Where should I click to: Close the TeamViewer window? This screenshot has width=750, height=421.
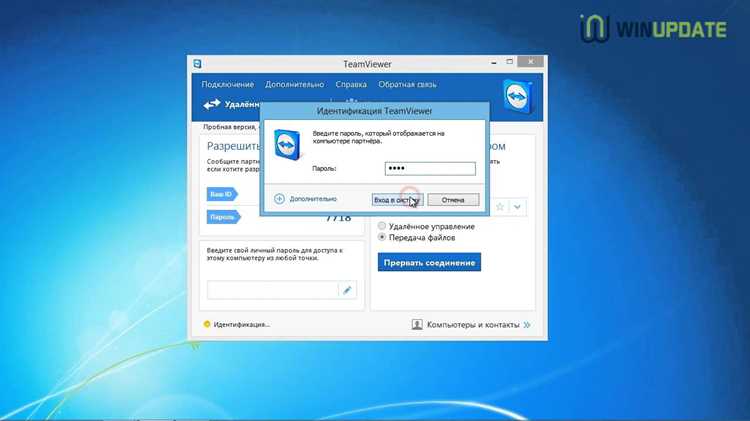pyautogui.click(x=530, y=62)
